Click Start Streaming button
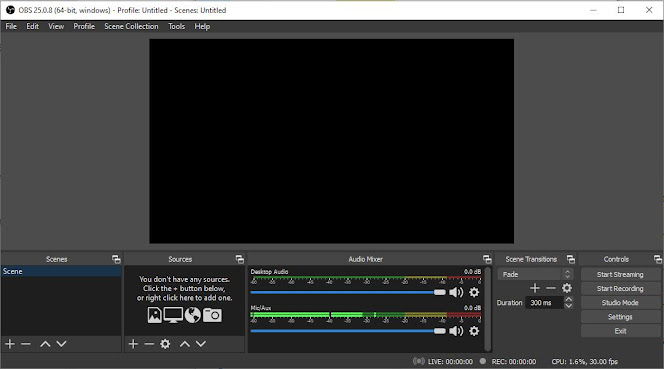Image resolution: width=664 pixels, height=369 pixels. tap(620, 275)
